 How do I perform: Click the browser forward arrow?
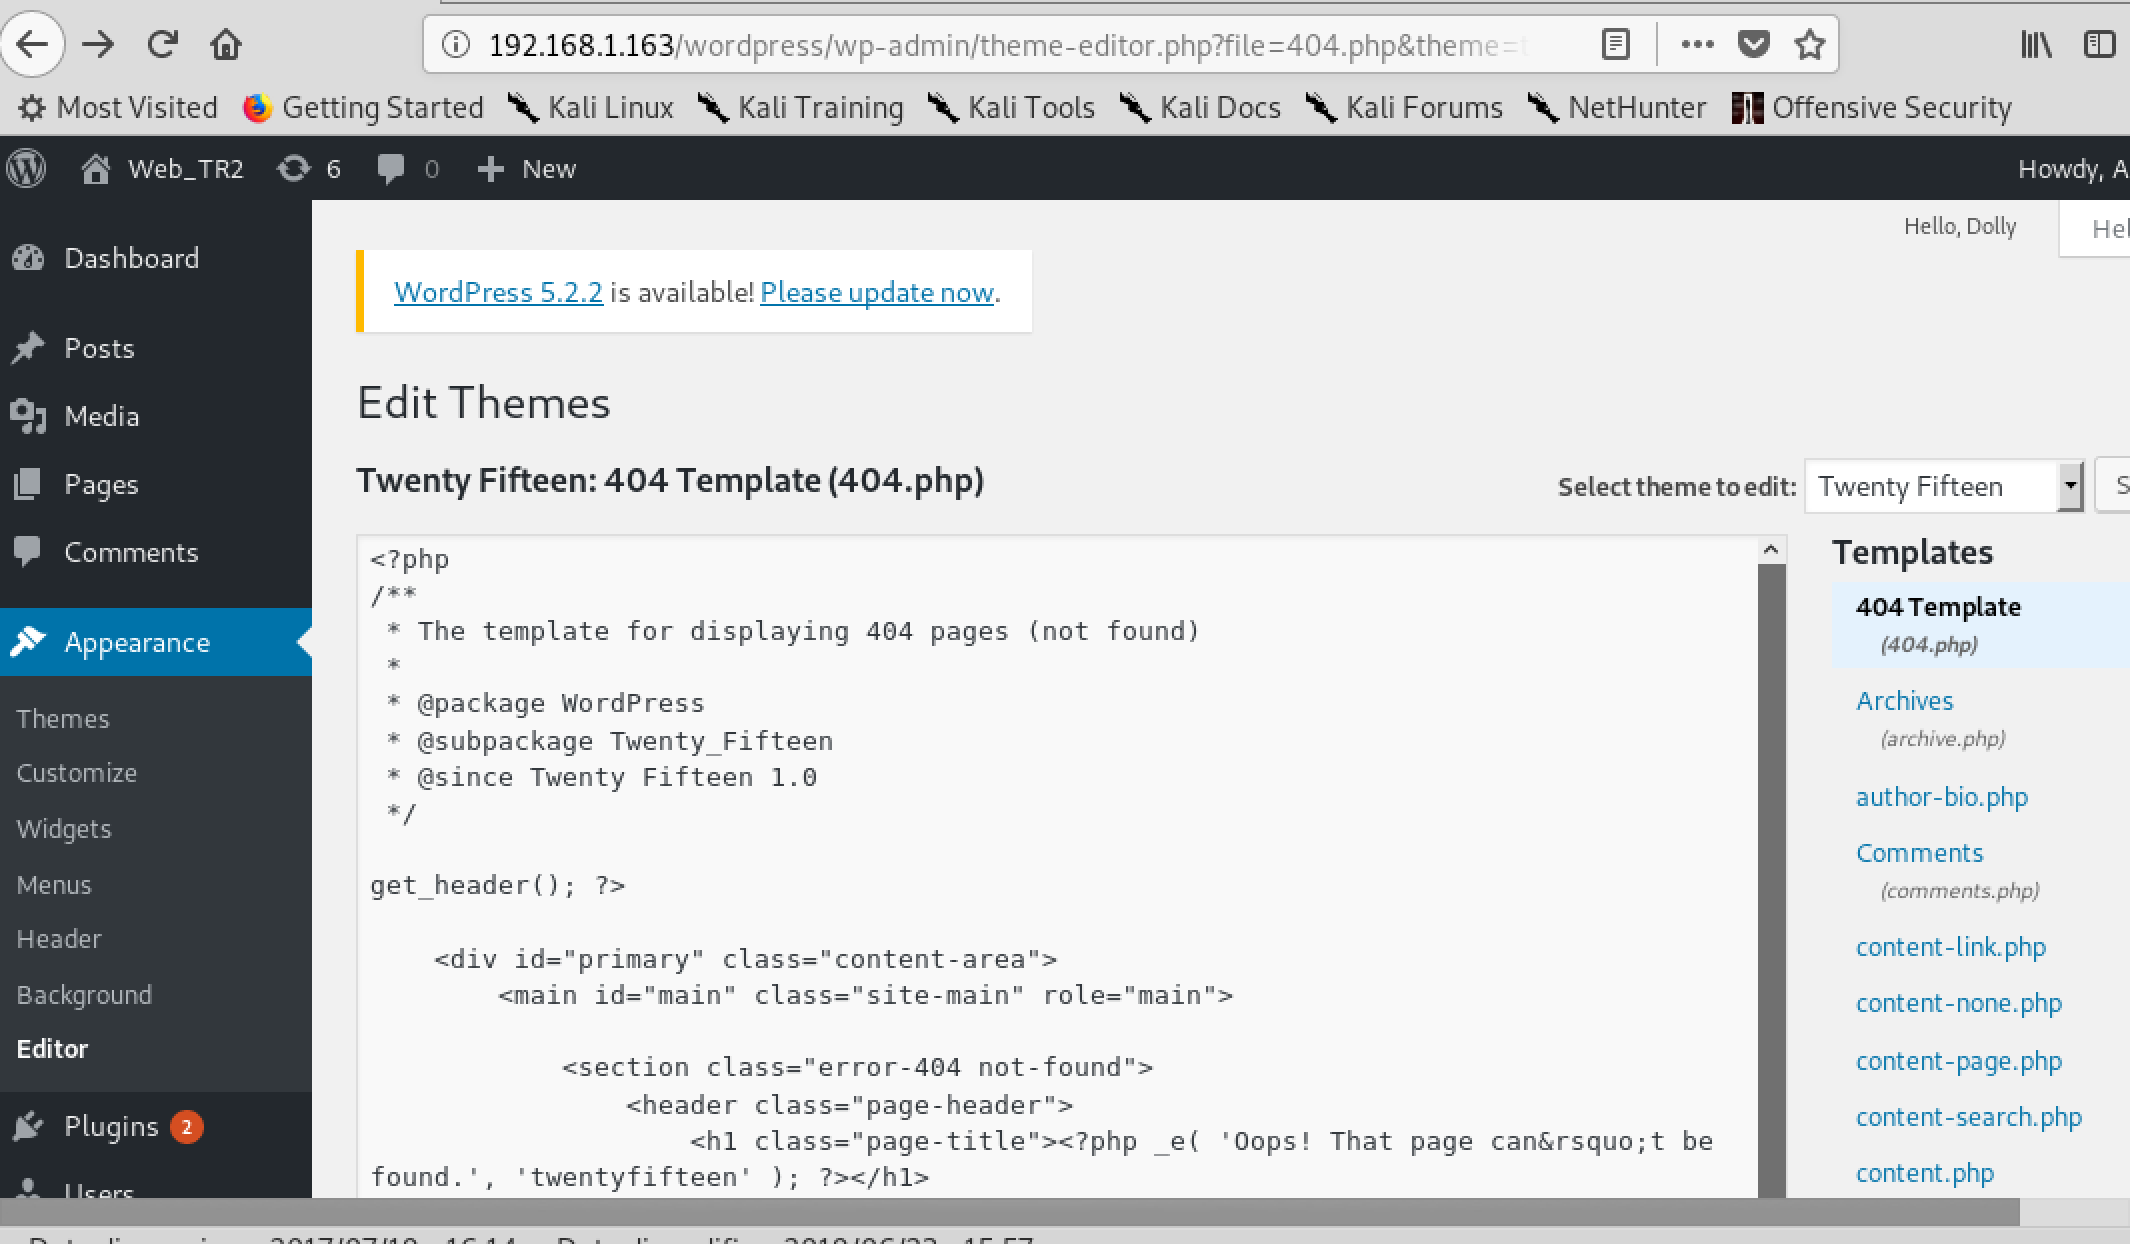[98, 44]
